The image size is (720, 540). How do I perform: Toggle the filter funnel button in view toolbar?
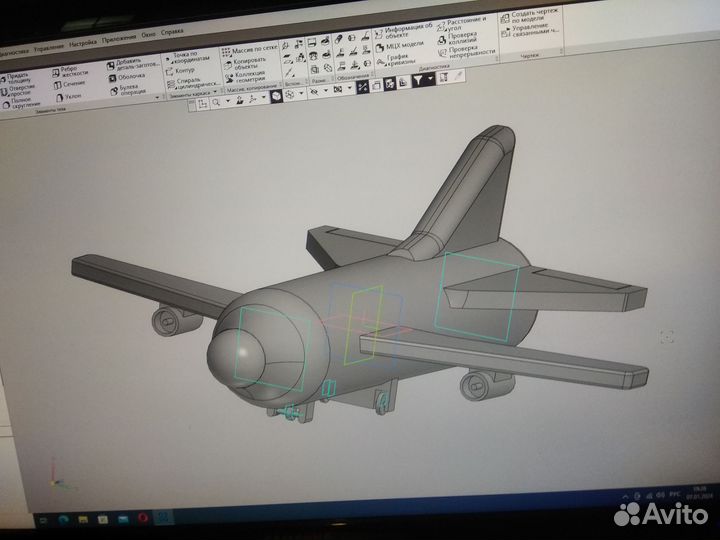click(418, 81)
